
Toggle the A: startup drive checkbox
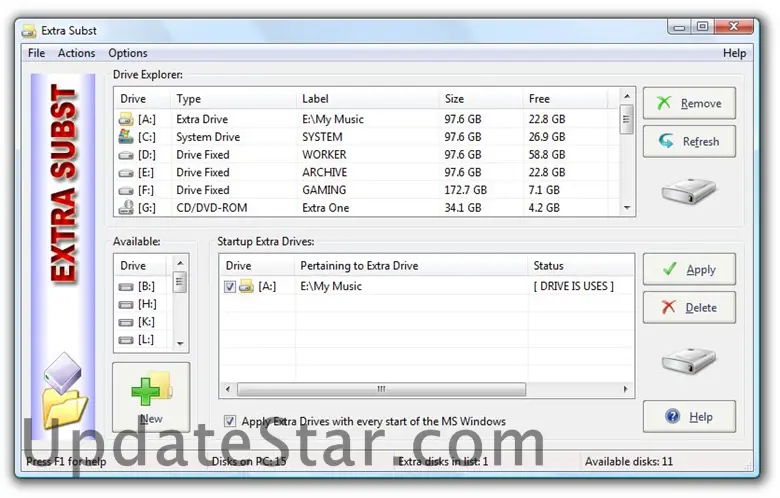[229, 287]
